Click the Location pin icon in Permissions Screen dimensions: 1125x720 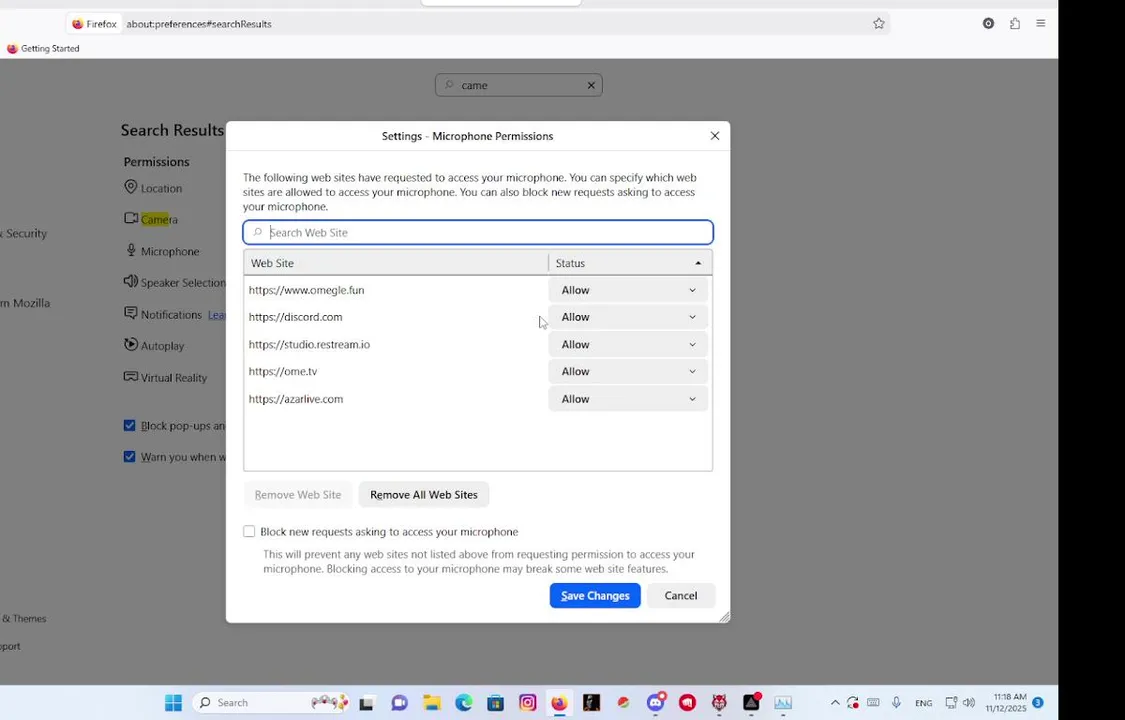point(131,187)
